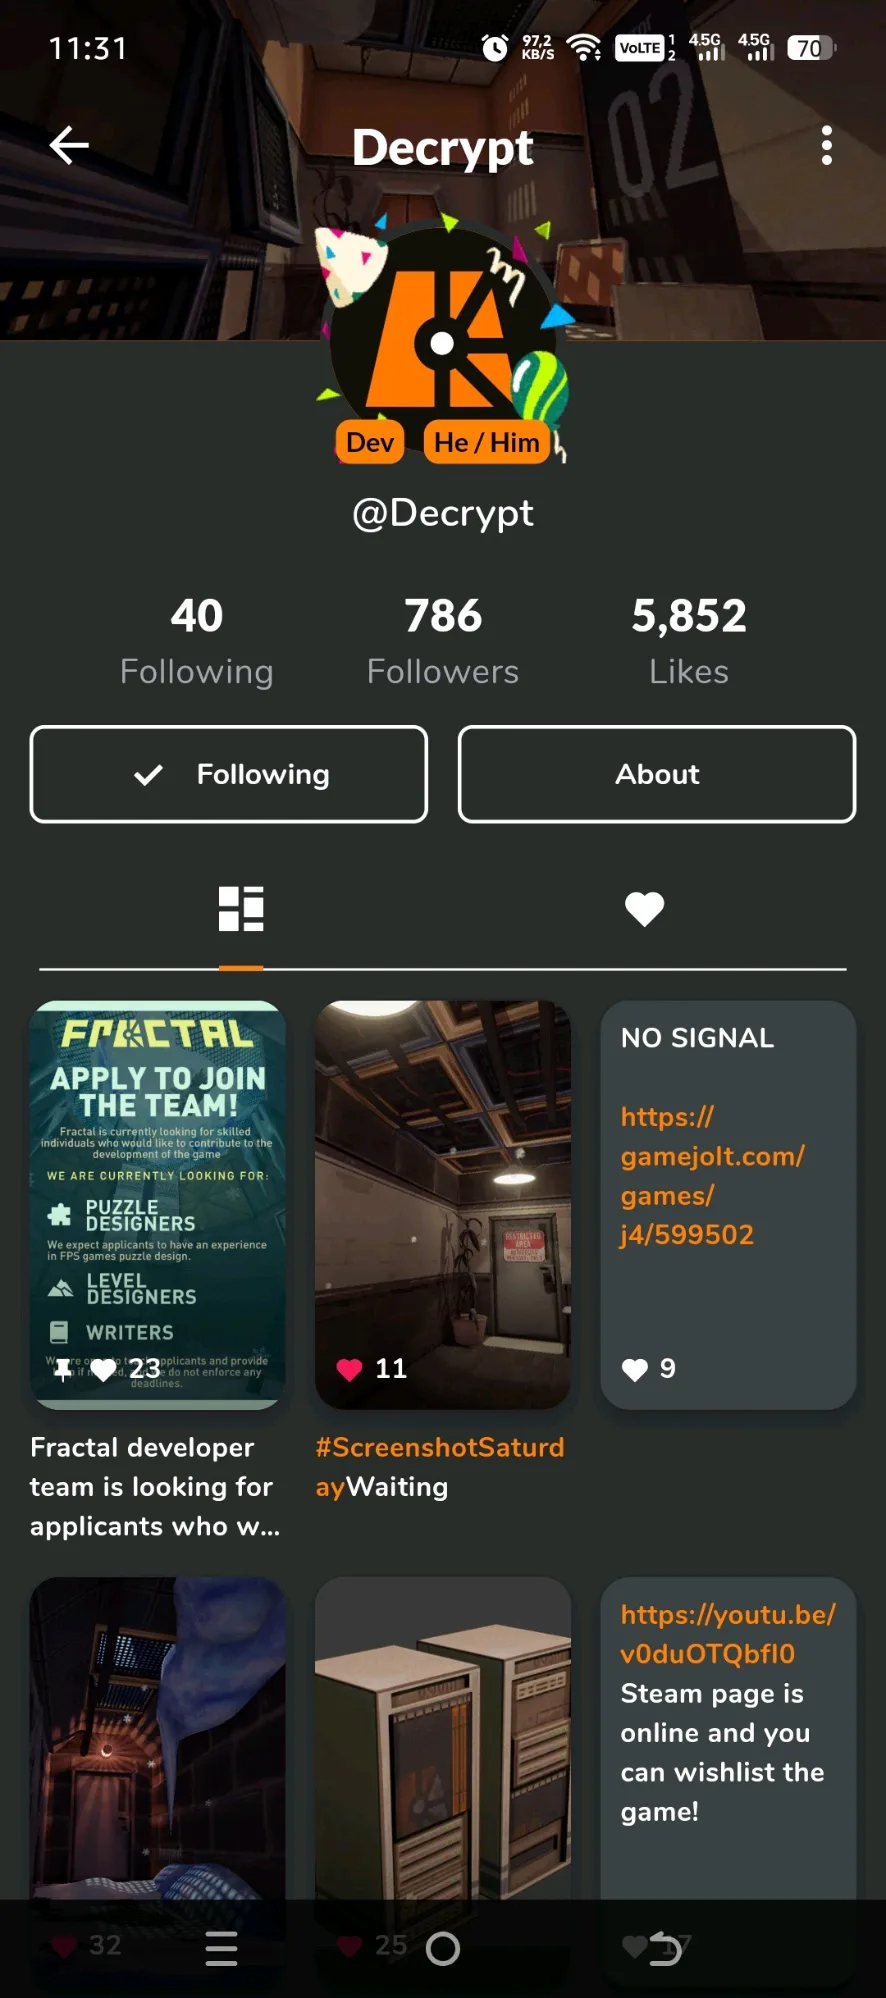Switch to the posts grid tab
Viewport: 886px width, 1998px height.
pos(241,909)
